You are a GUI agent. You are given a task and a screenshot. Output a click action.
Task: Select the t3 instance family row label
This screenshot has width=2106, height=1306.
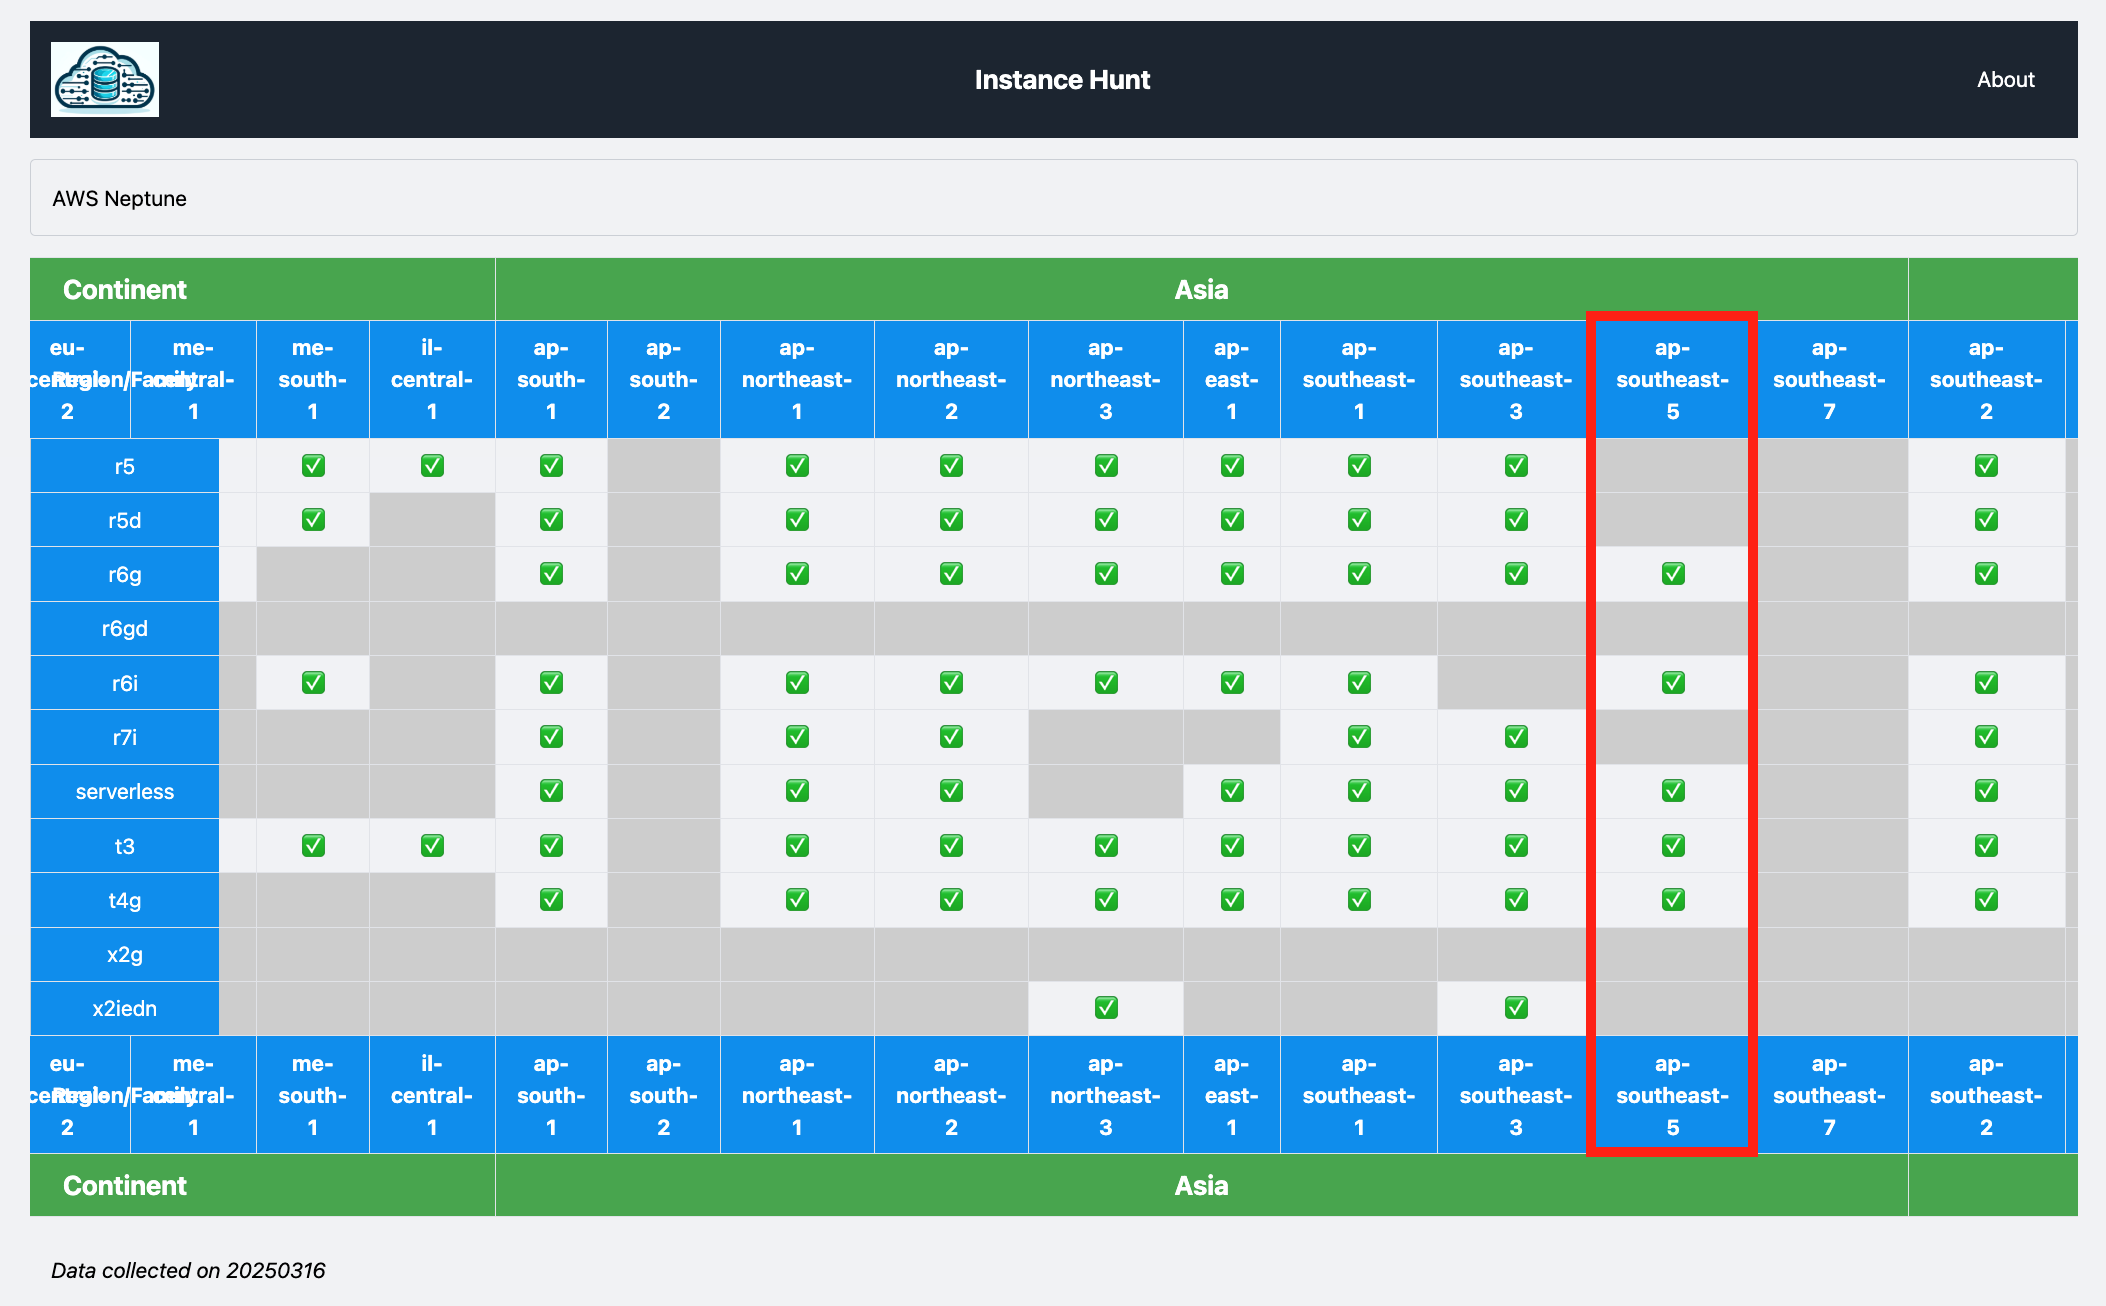click(x=125, y=846)
